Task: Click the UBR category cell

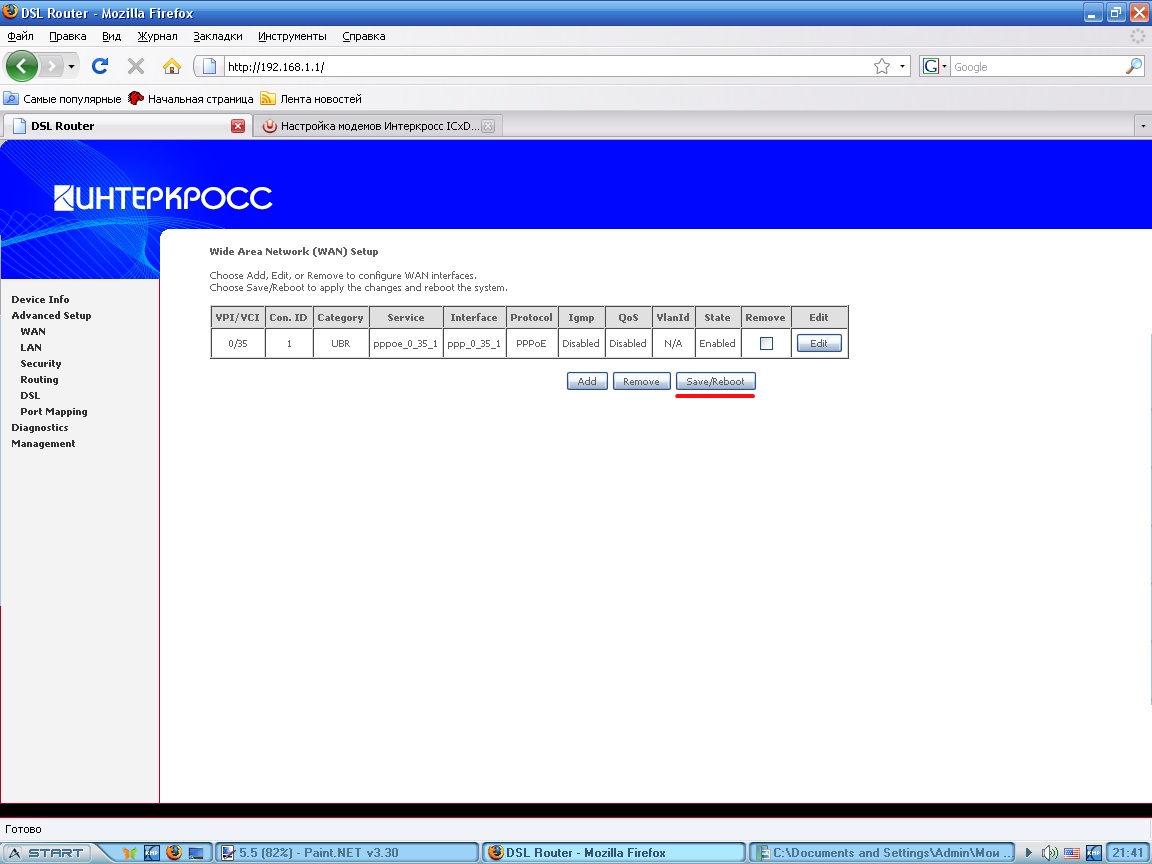Action: click(340, 343)
